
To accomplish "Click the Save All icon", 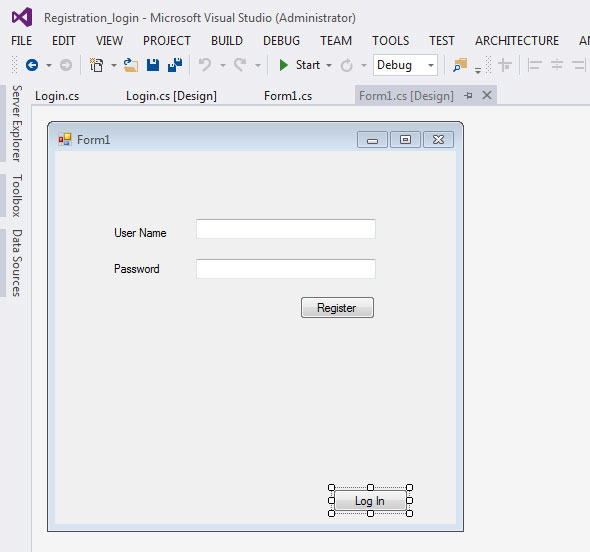I will coord(175,65).
